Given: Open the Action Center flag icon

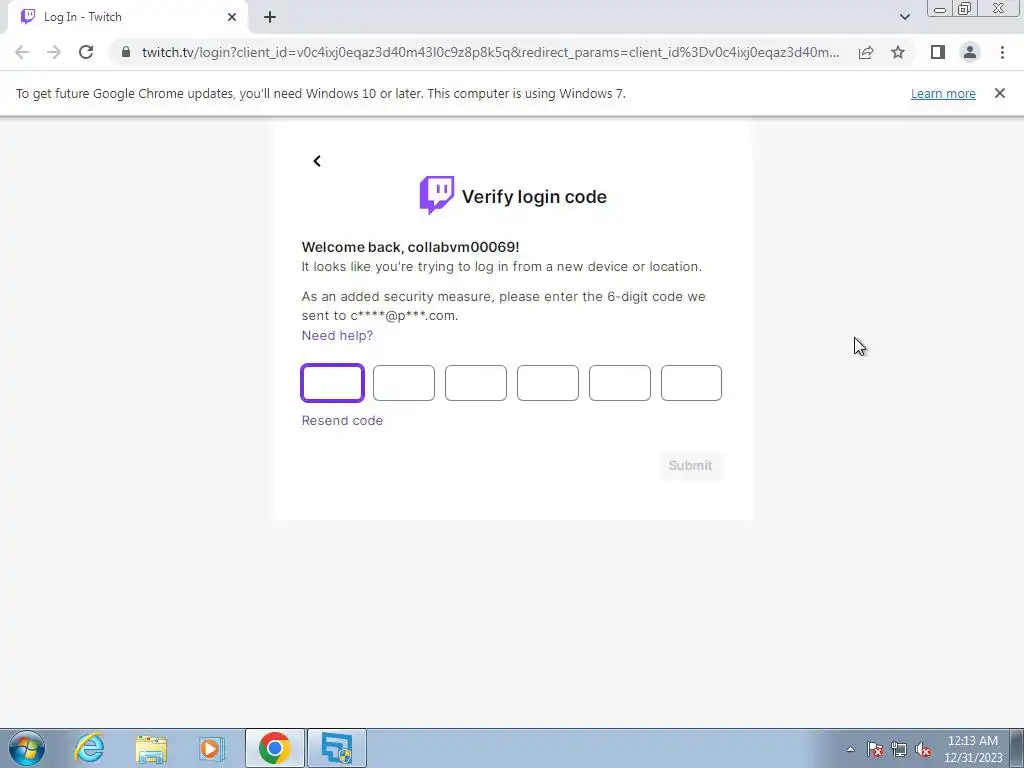Looking at the screenshot, I should click(875, 749).
